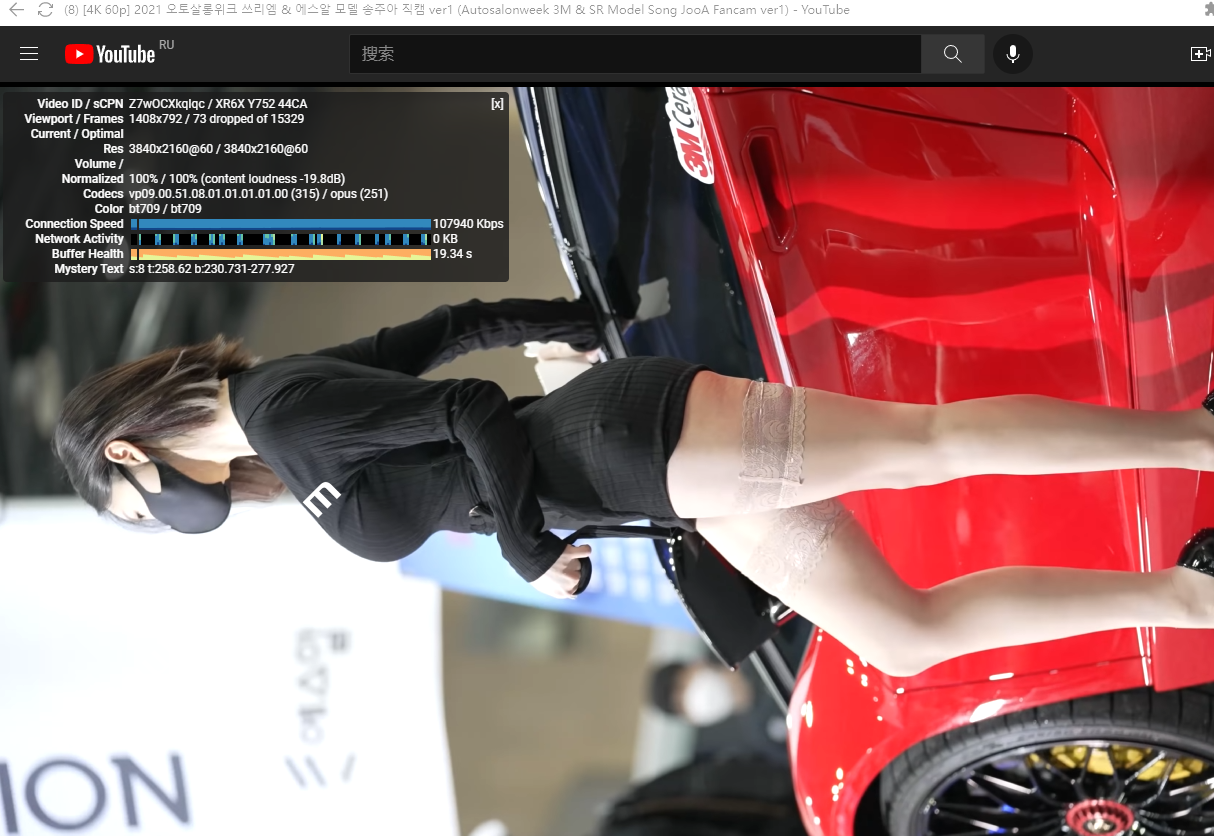
Task: Open the YouTube hamburger guide menu
Action: [29, 54]
